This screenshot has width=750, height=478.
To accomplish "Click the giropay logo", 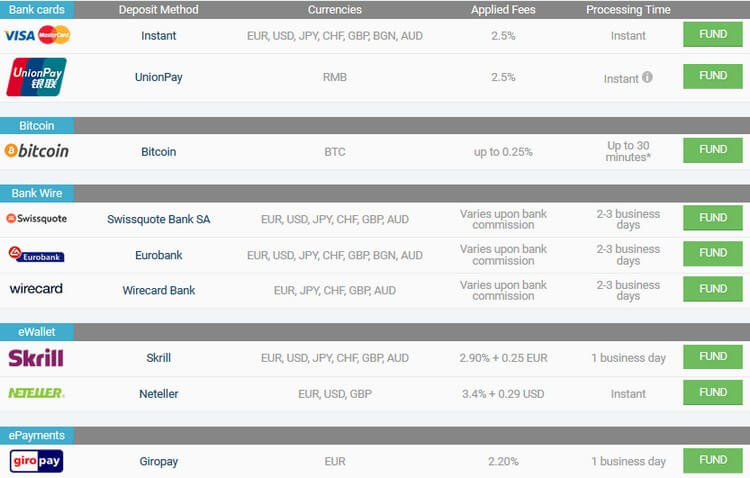I will (x=36, y=461).
